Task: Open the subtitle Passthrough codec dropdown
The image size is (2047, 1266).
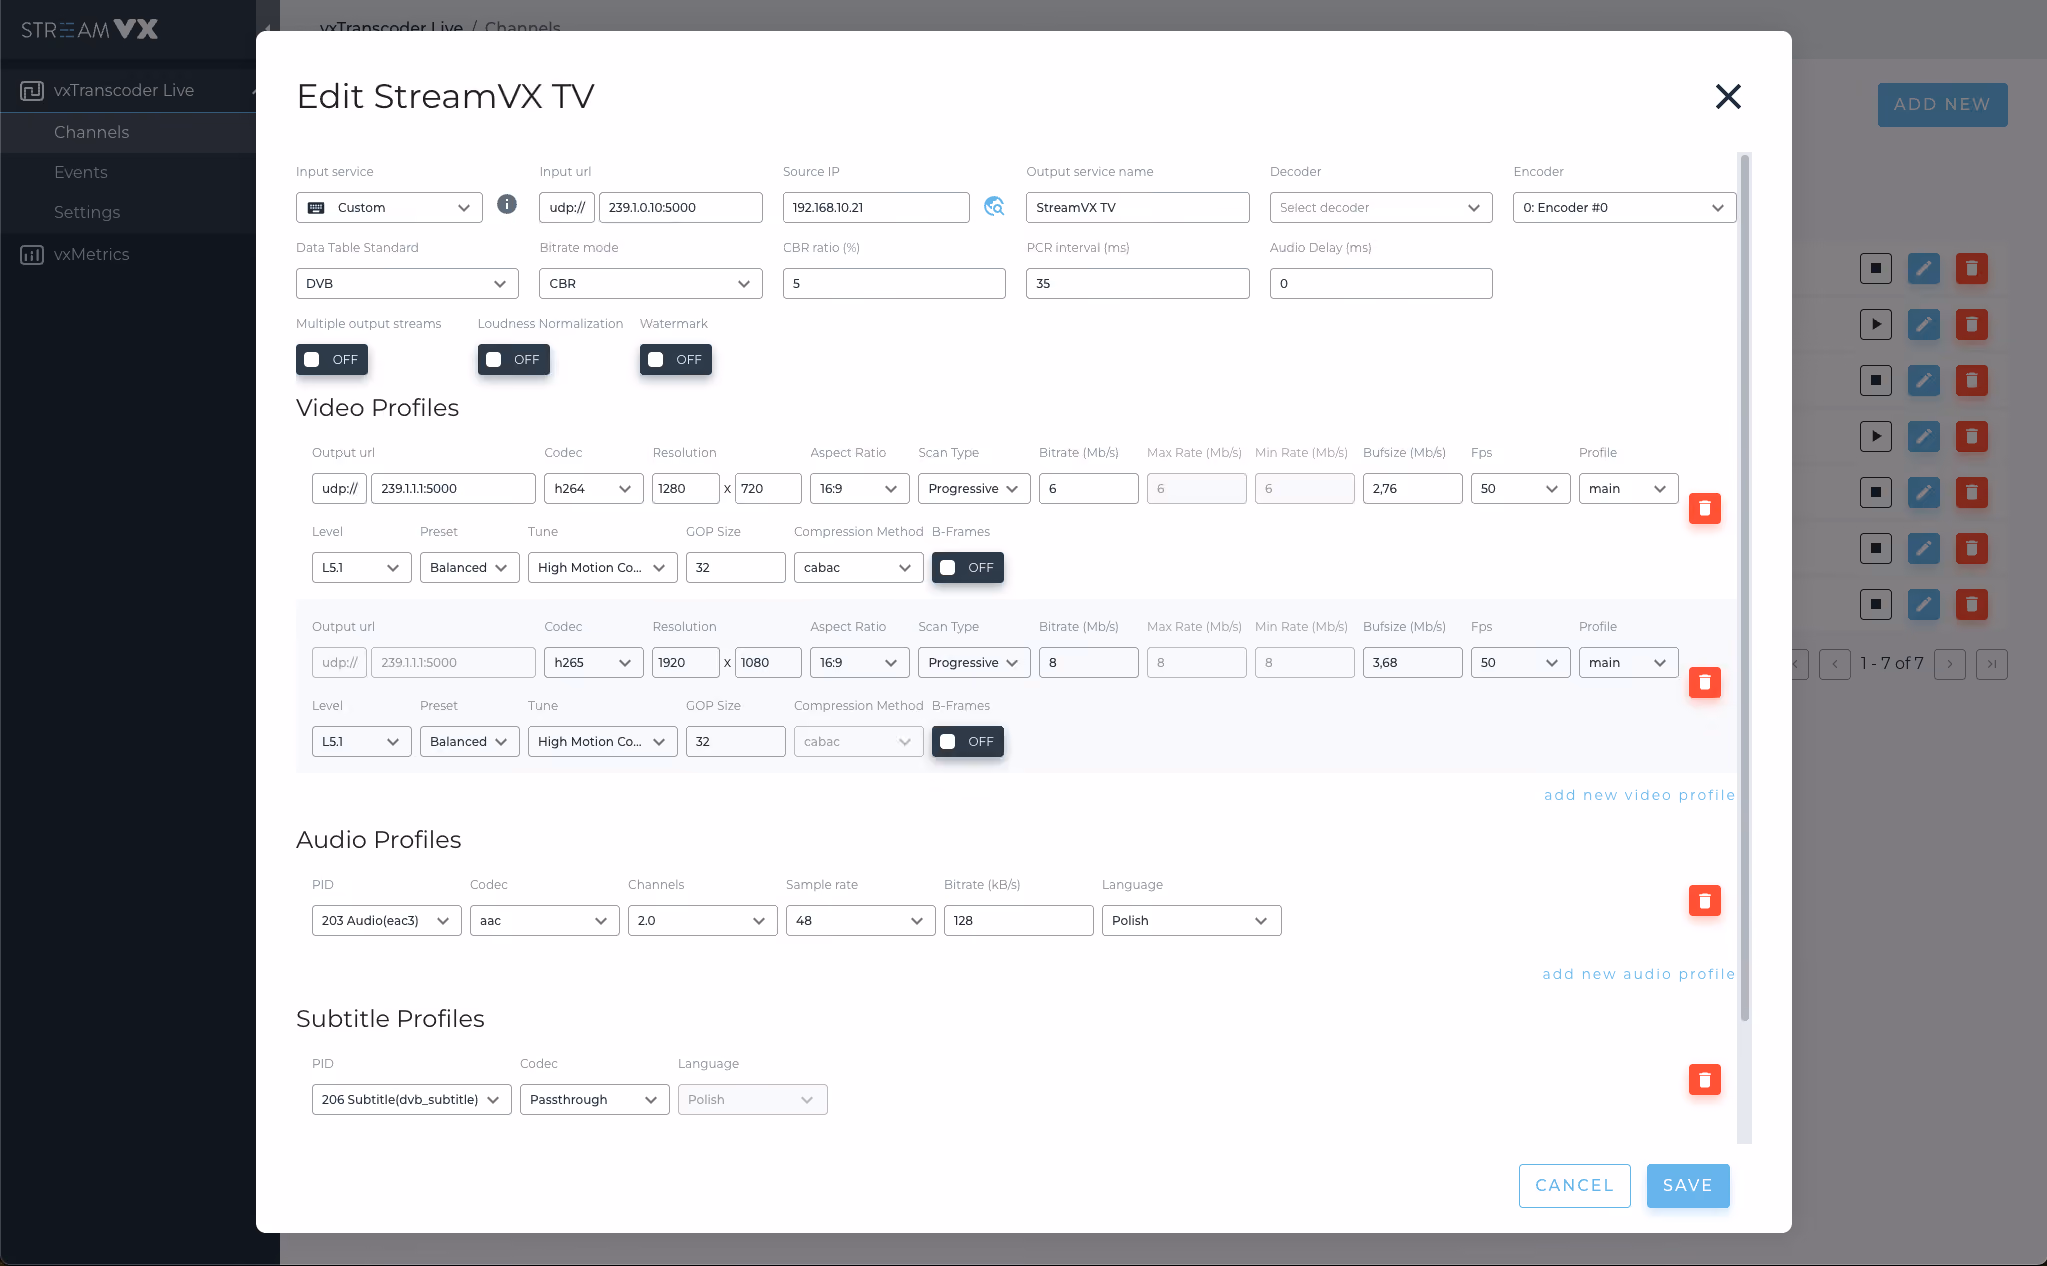Action: click(x=595, y=1099)
